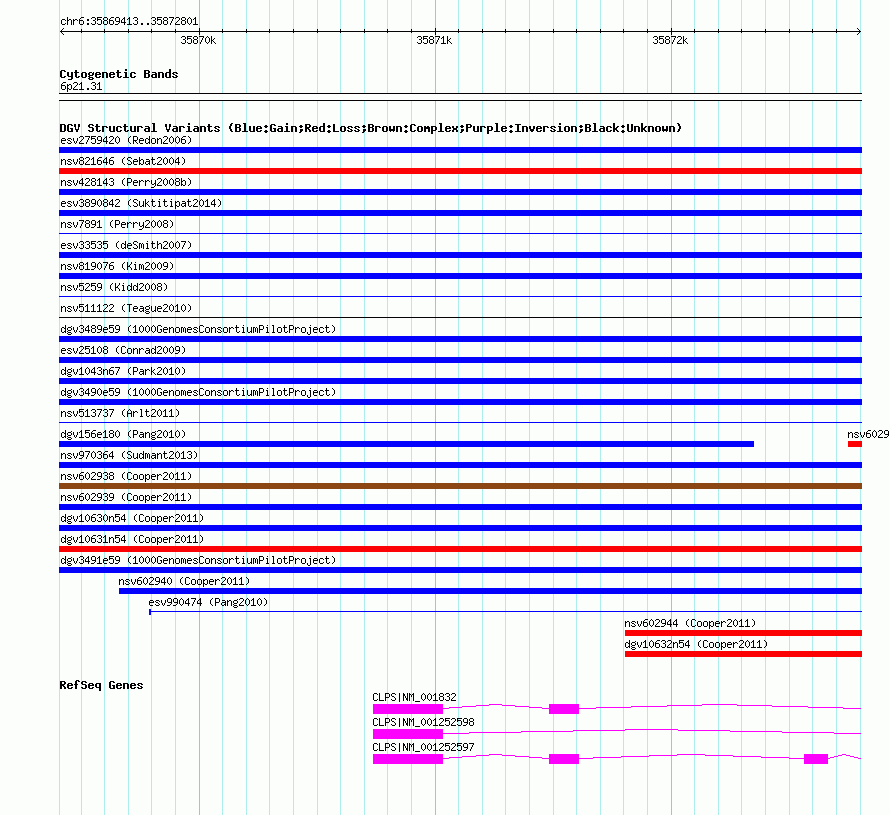Click the 35871k ruler position

[434, 40]
